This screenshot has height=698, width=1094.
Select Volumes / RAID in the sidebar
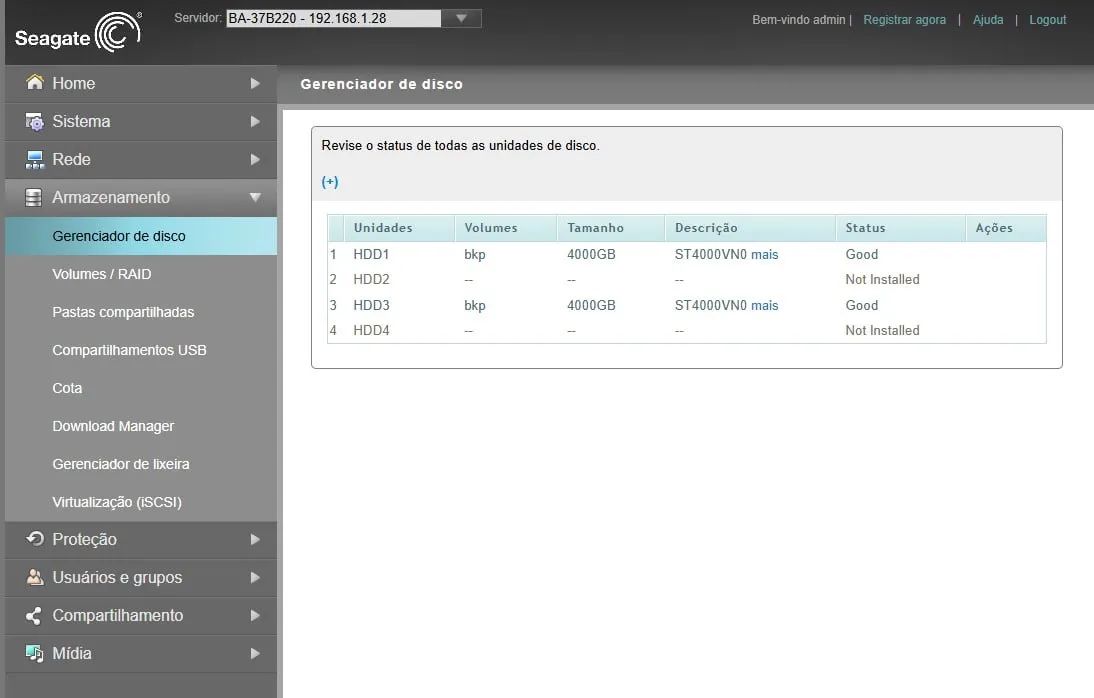[x=101, y=273]
